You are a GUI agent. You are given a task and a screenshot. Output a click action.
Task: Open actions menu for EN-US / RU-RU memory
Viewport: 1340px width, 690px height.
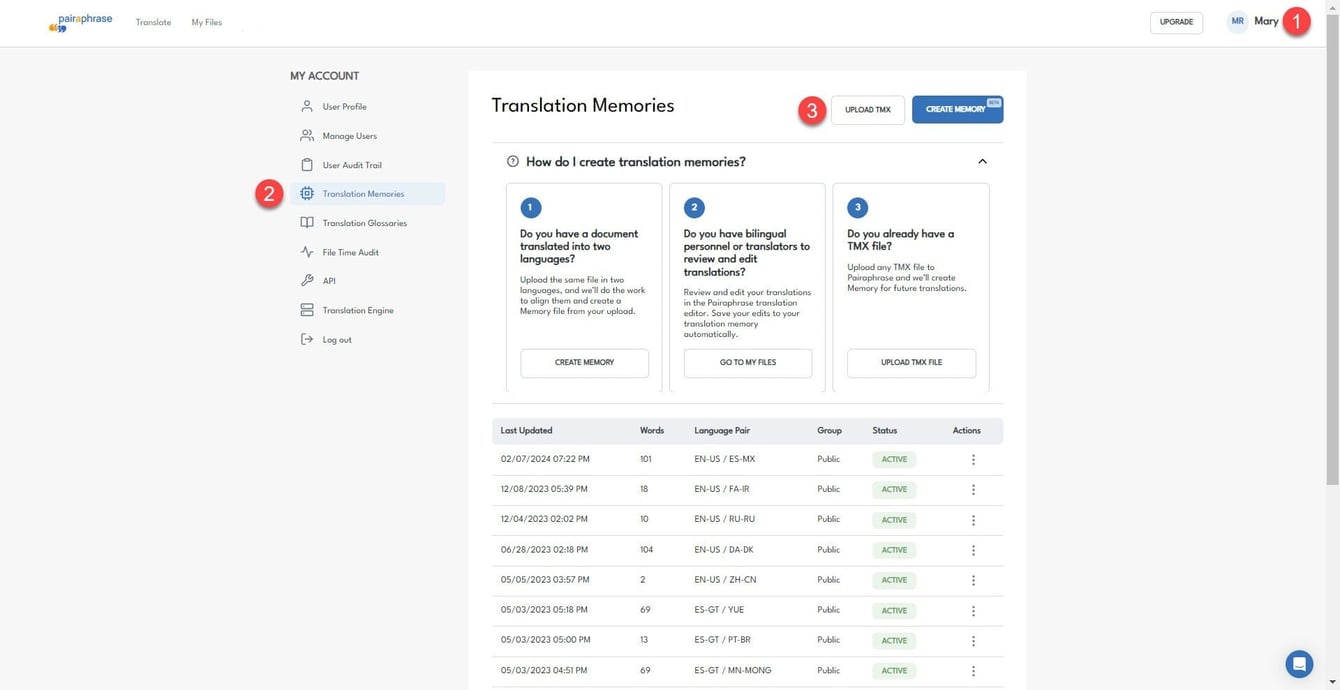point(973,520)
